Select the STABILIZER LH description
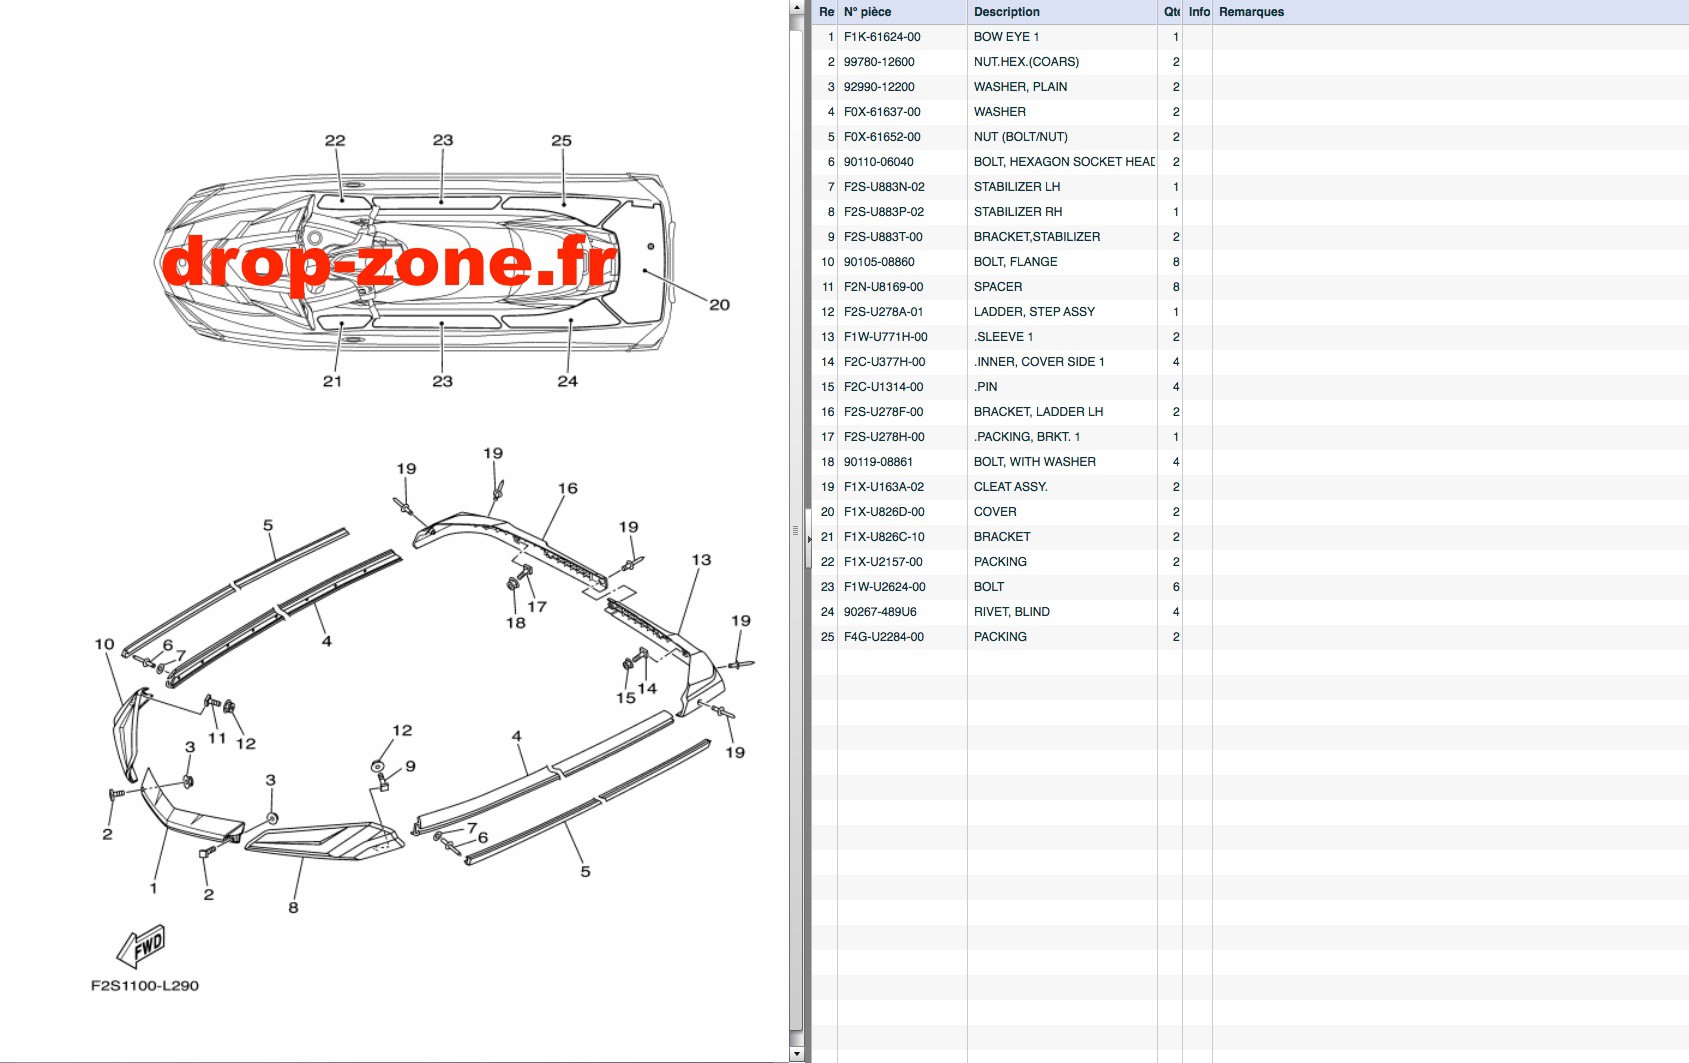Viewport: 1689px width, 1063px height. pyautogui.click(x=1017, y=187)
